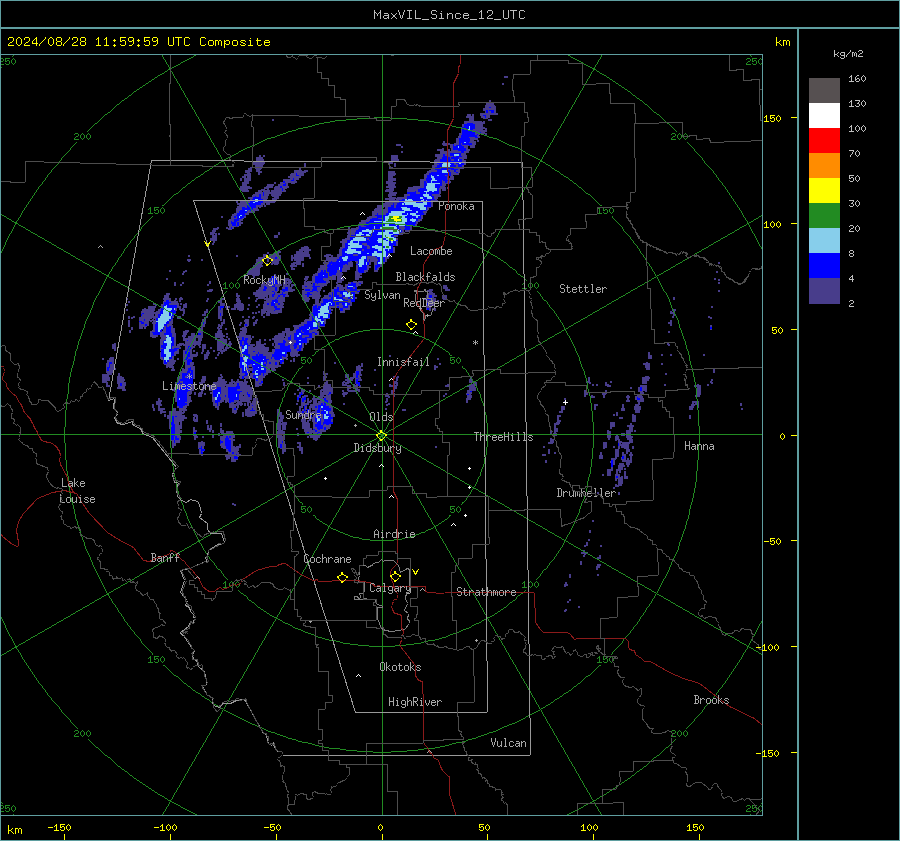Click the HighRiver city label

(415, 702)
